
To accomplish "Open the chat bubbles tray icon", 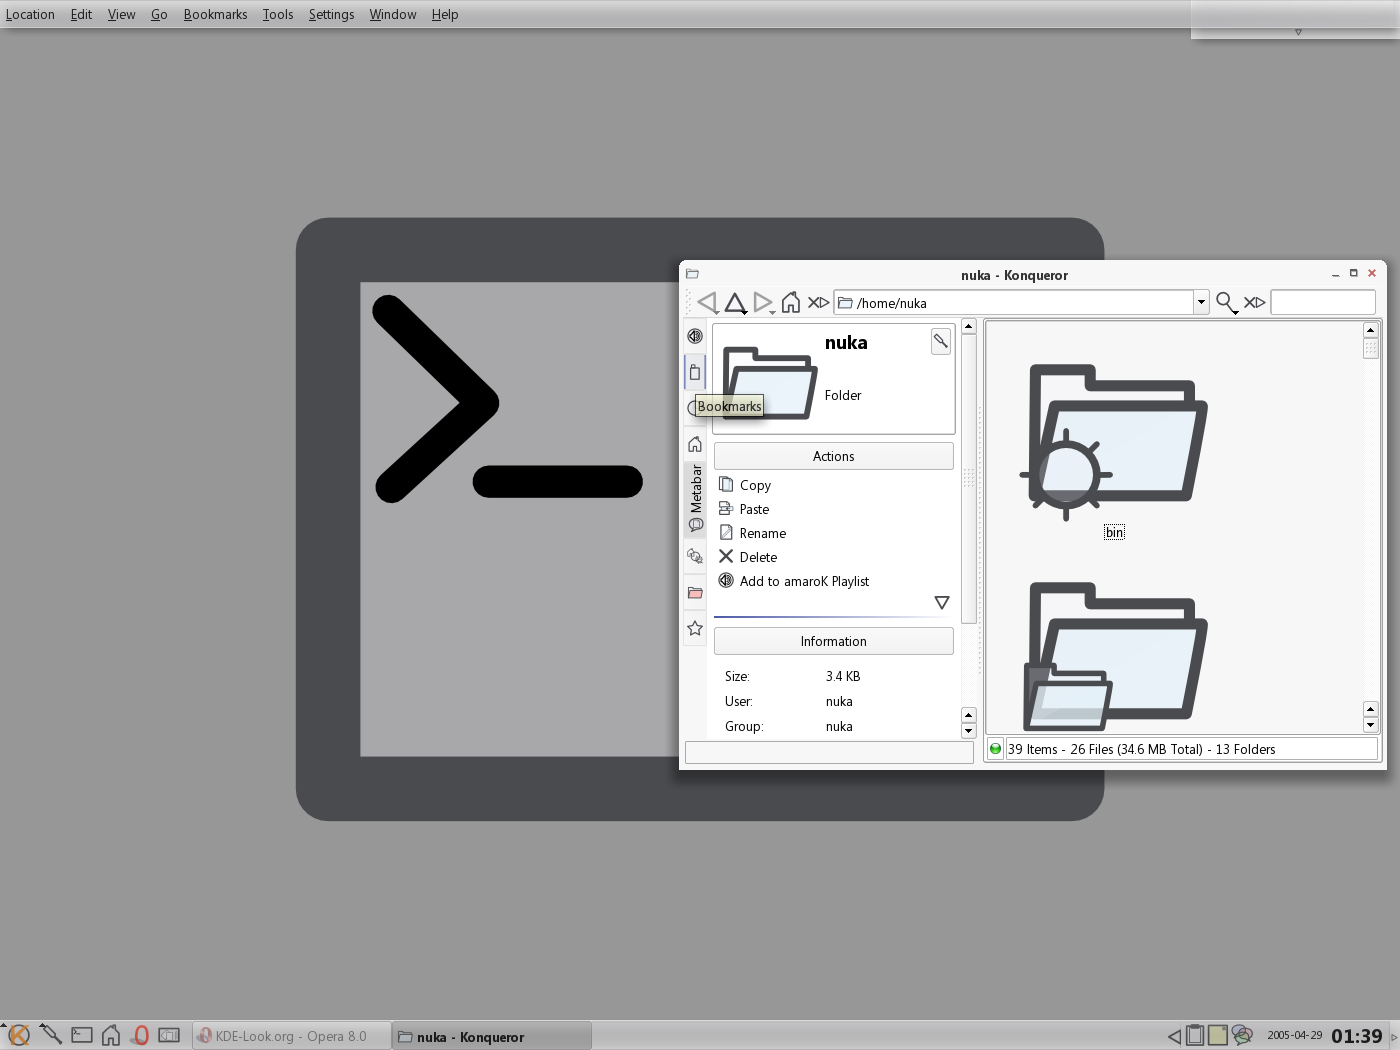I will [1242, 1035].
